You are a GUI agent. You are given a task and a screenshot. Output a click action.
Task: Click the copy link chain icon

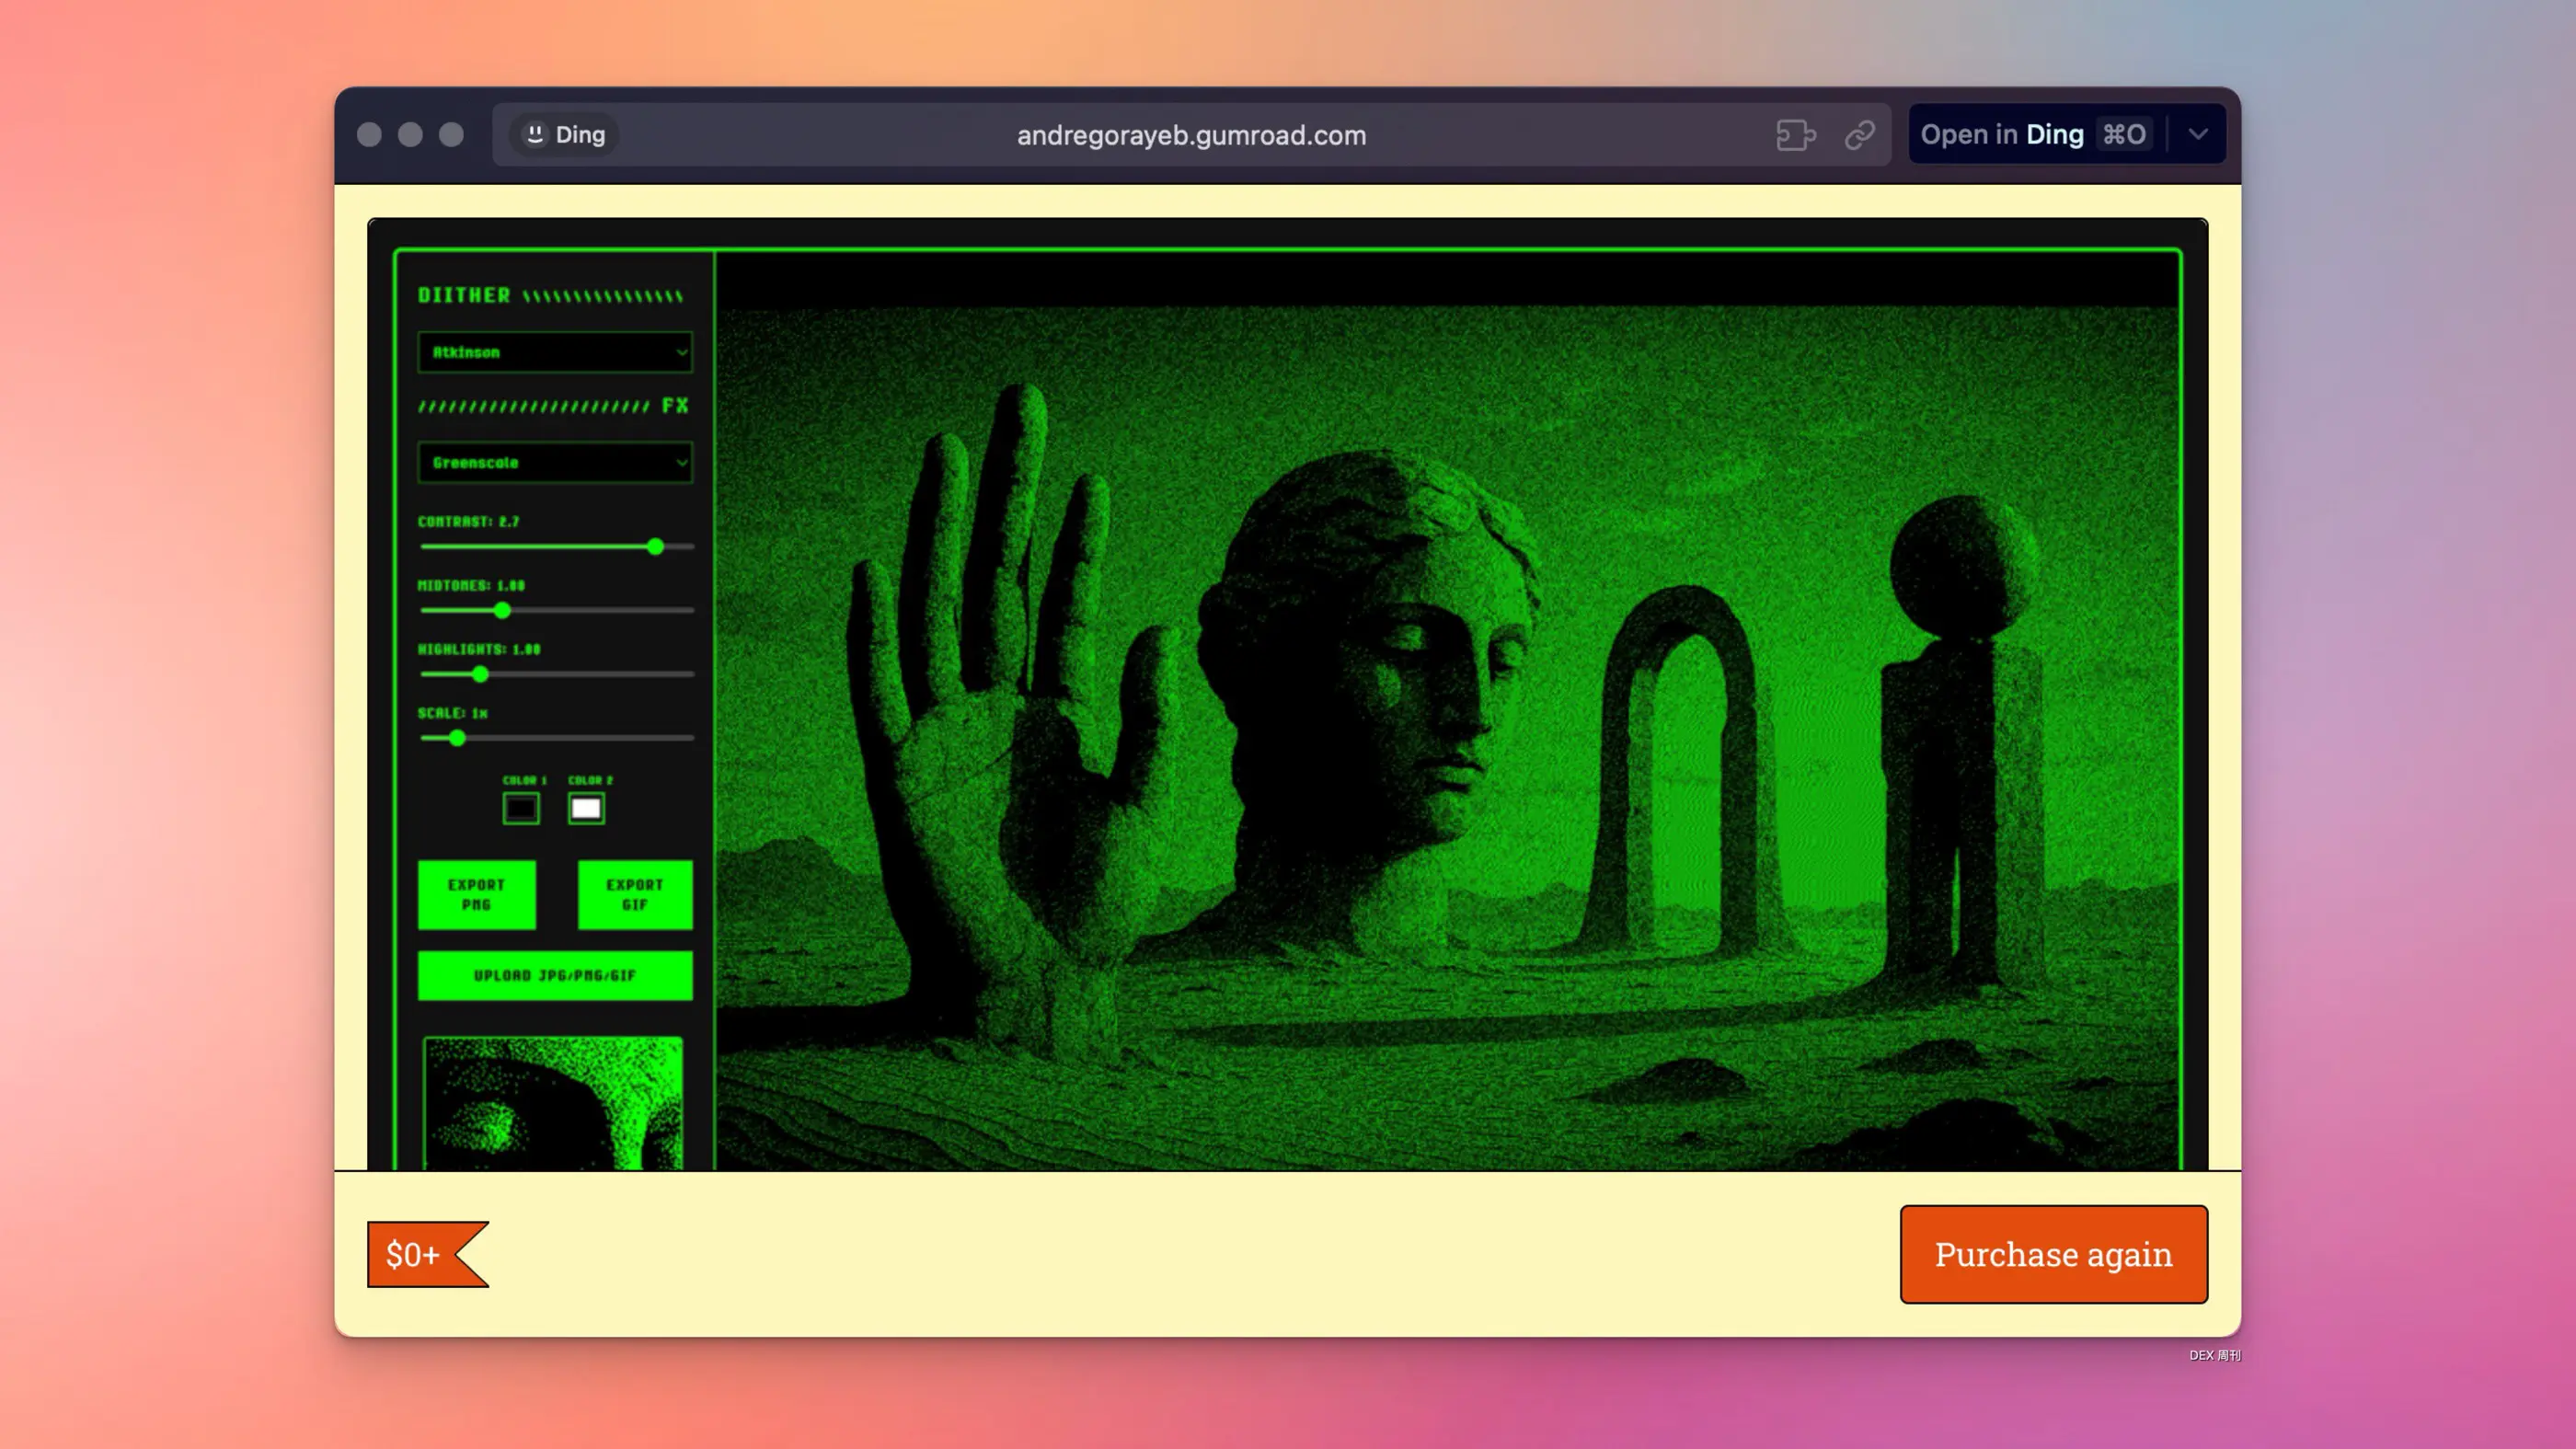[x=1859, y=135]
